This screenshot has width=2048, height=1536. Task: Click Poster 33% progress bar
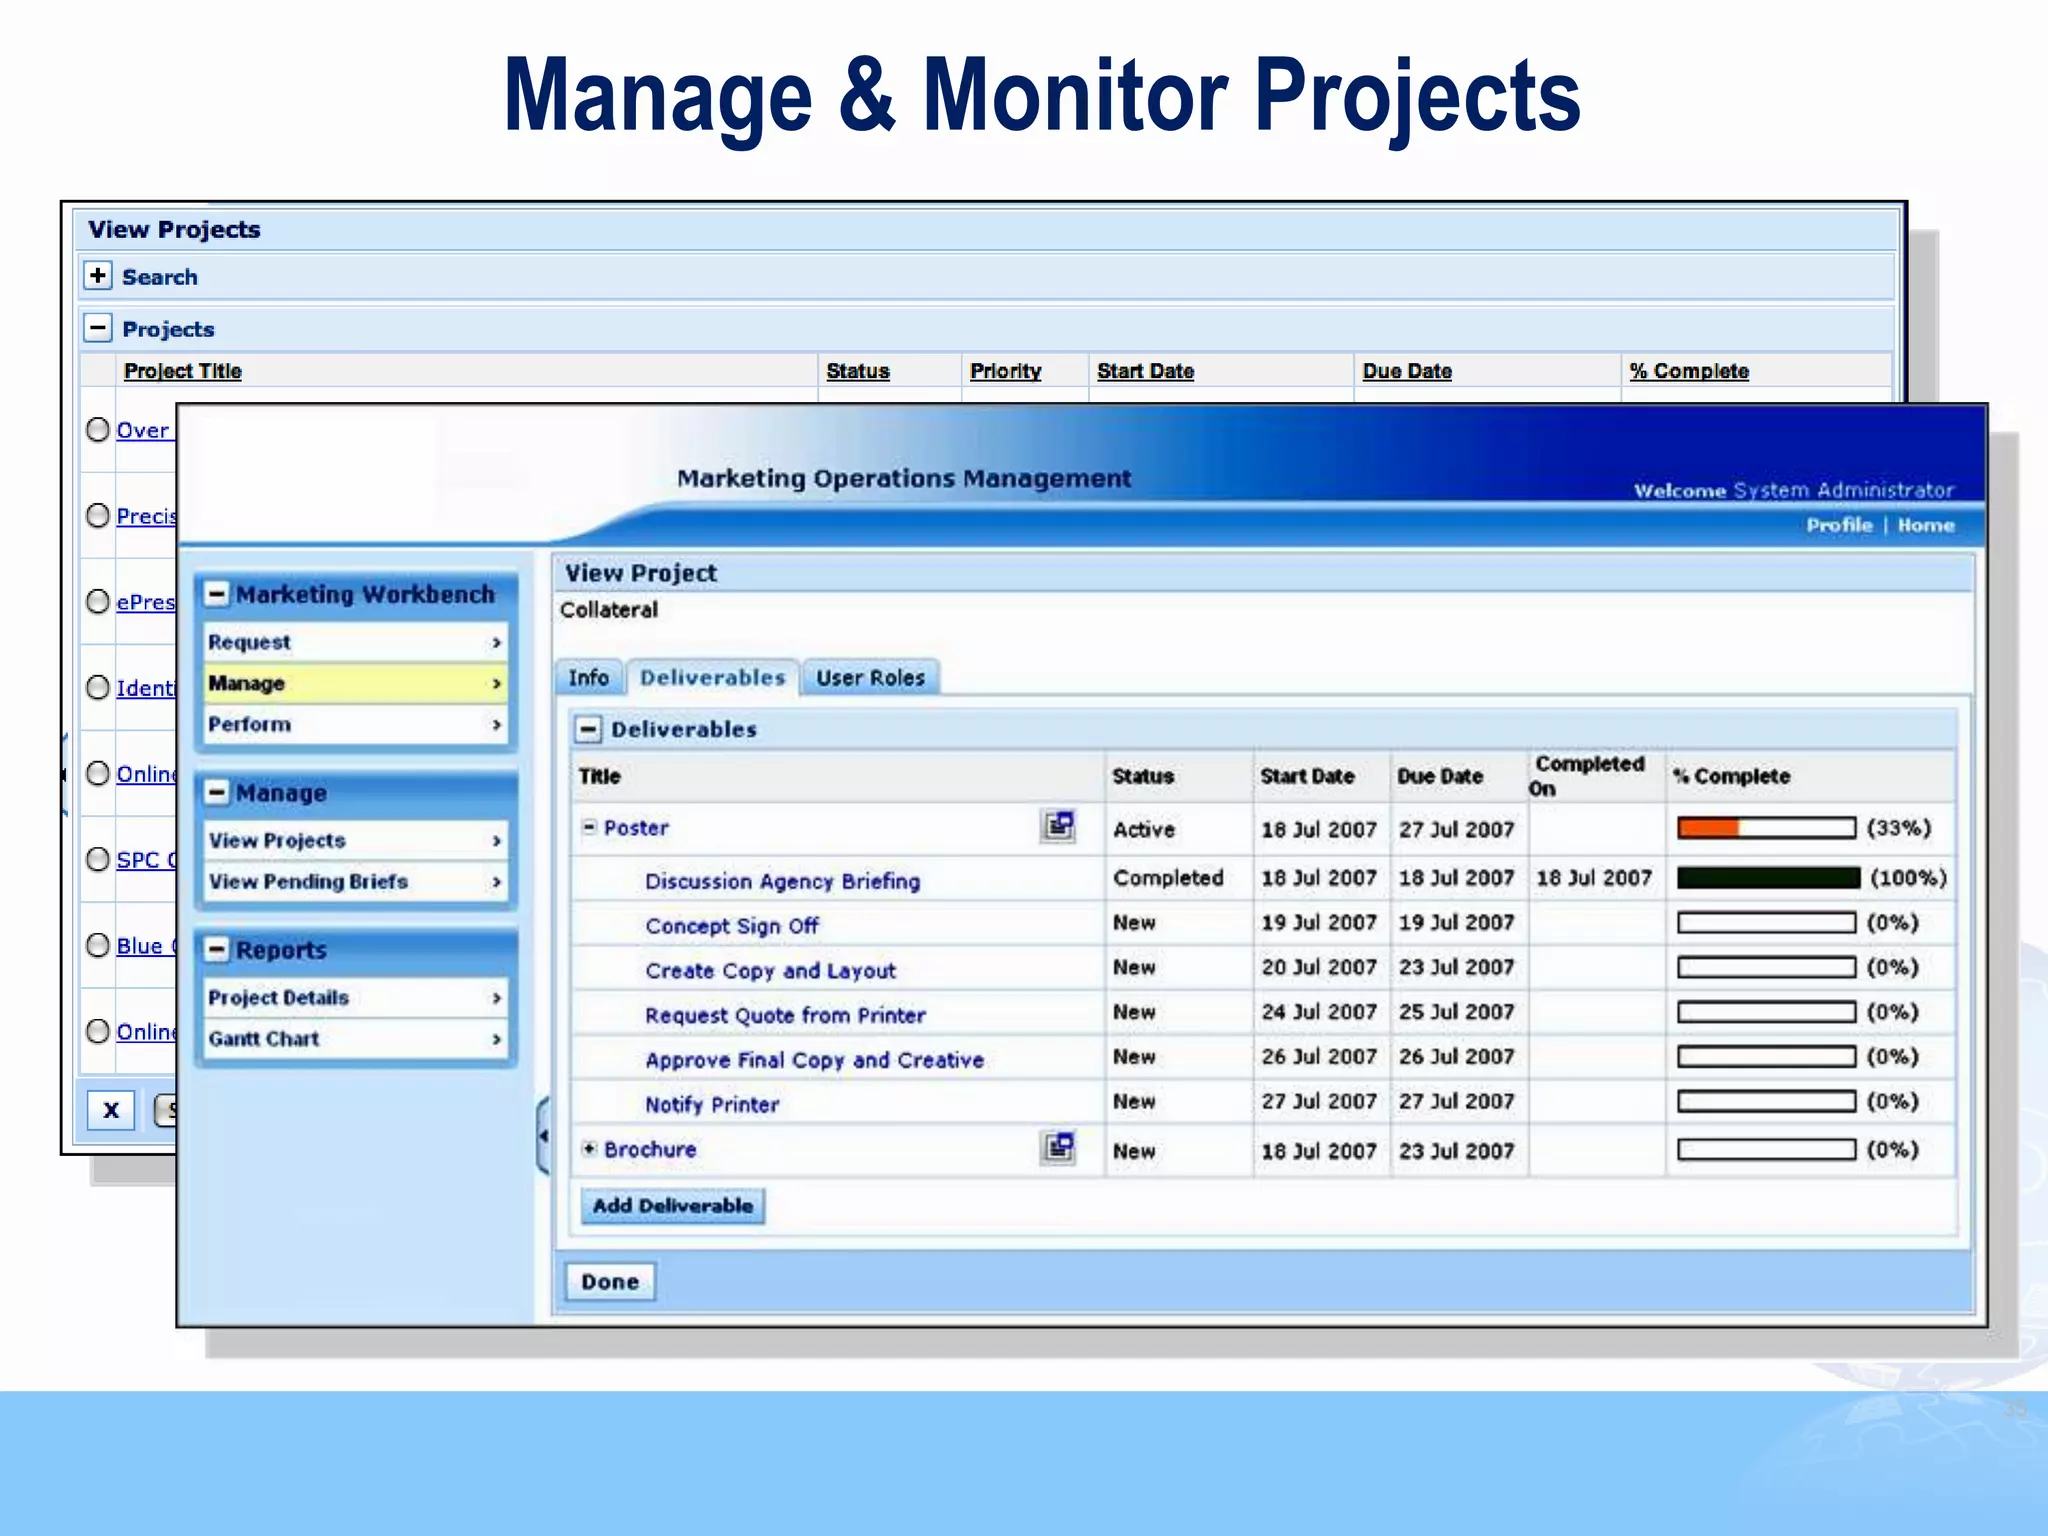[1766, 828]
